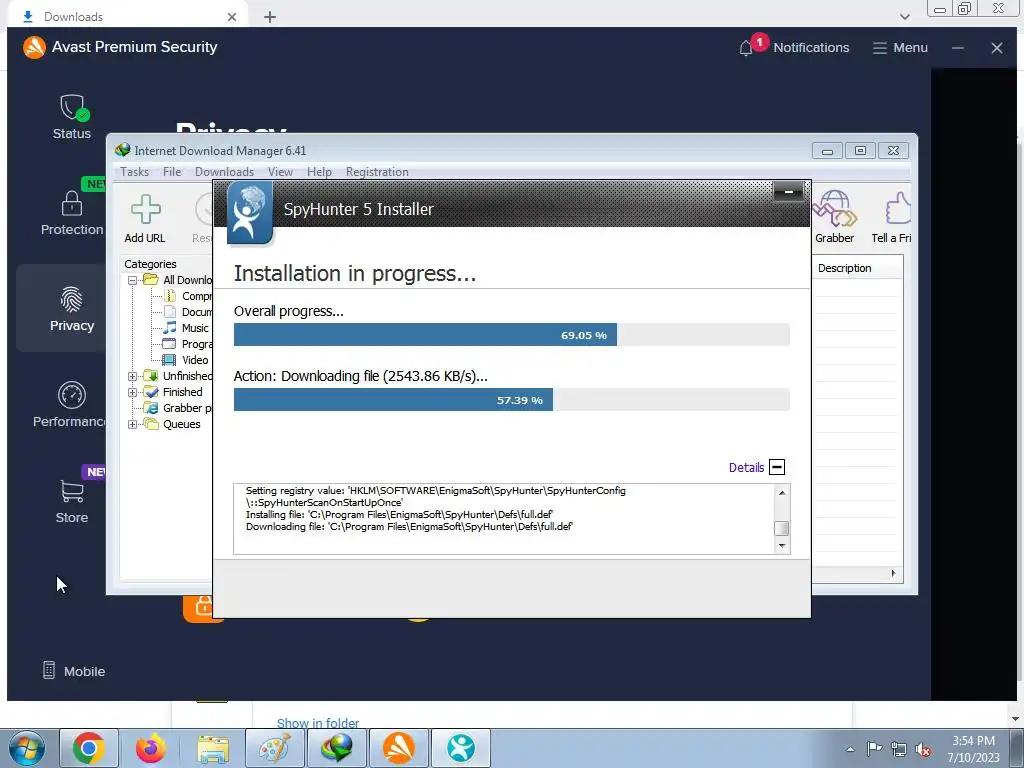
Task: Click the Grabber toolbar icon in IDM
Action: (x=834, y=217)
